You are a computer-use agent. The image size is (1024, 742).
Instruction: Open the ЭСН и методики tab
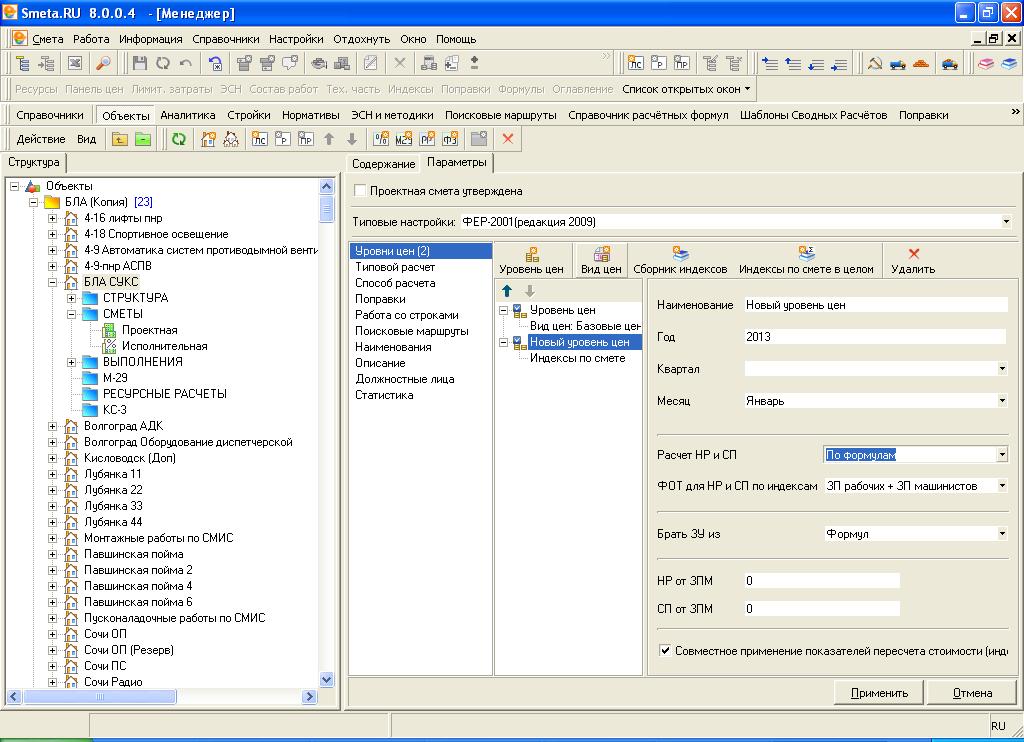(x=392, y=115)
